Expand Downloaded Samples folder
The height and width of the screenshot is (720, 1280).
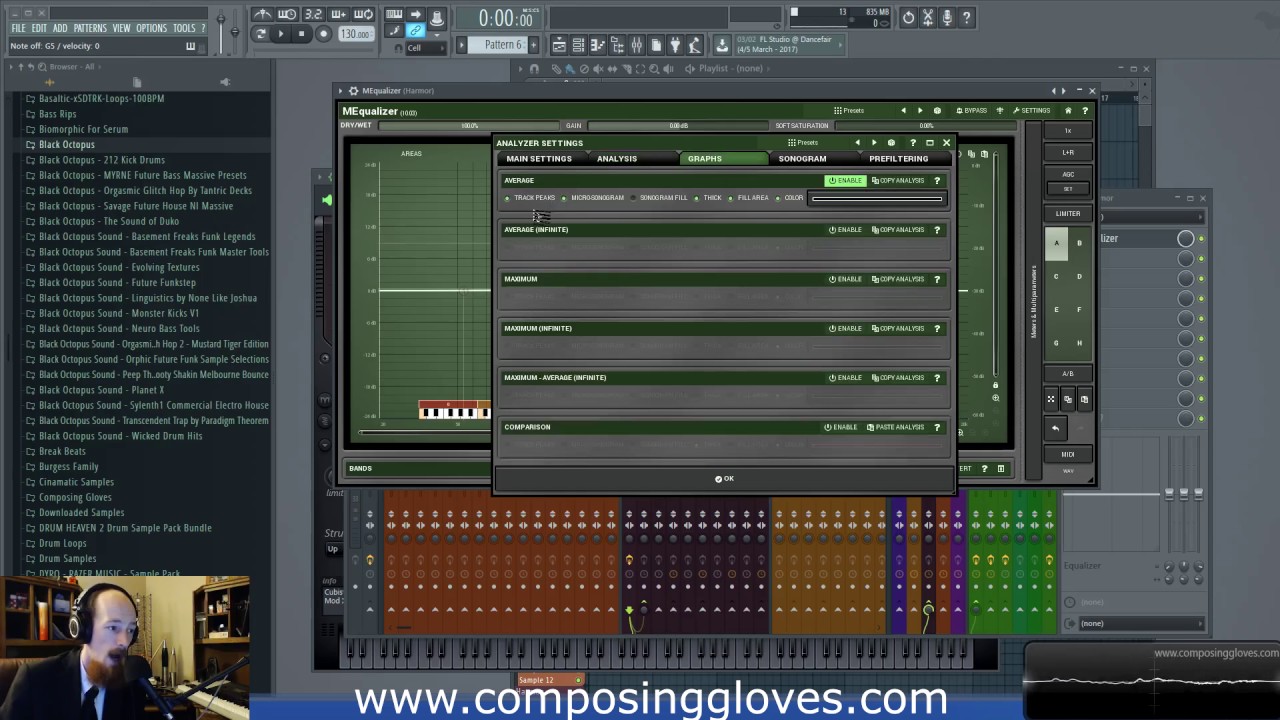pyautogui.click(x=81, y=512)
